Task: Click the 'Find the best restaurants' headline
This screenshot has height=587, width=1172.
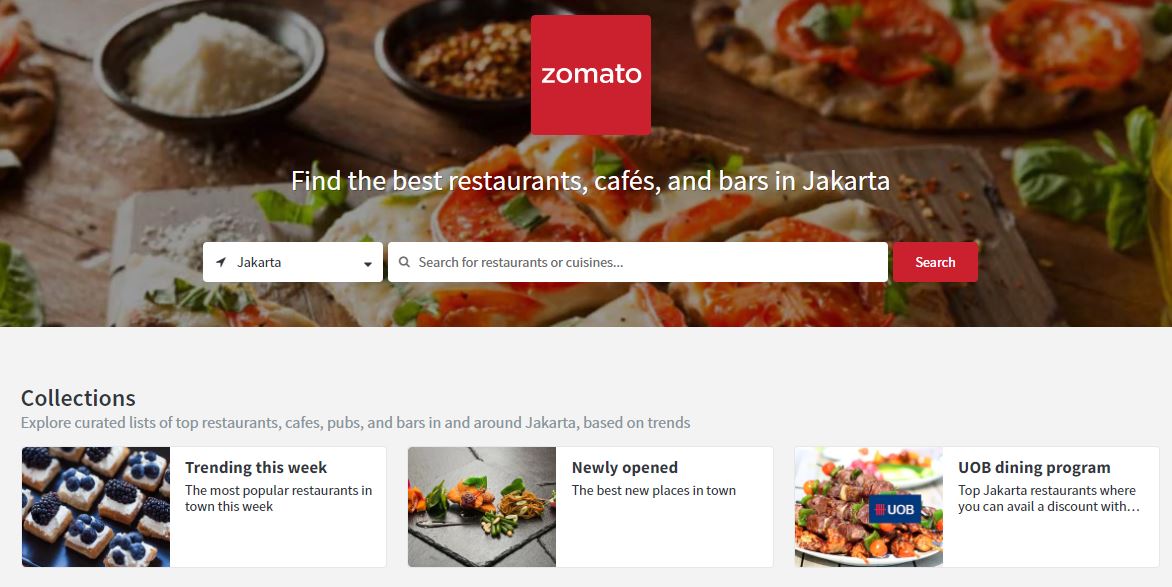Action: [x=590, y=181]
